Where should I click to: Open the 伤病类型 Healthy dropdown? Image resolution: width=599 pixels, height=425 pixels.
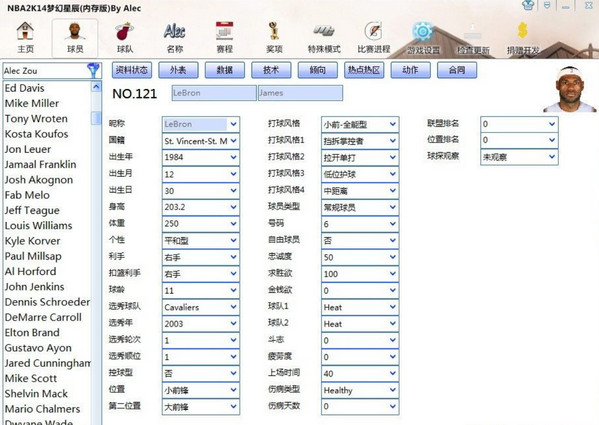tap(360, 390)
